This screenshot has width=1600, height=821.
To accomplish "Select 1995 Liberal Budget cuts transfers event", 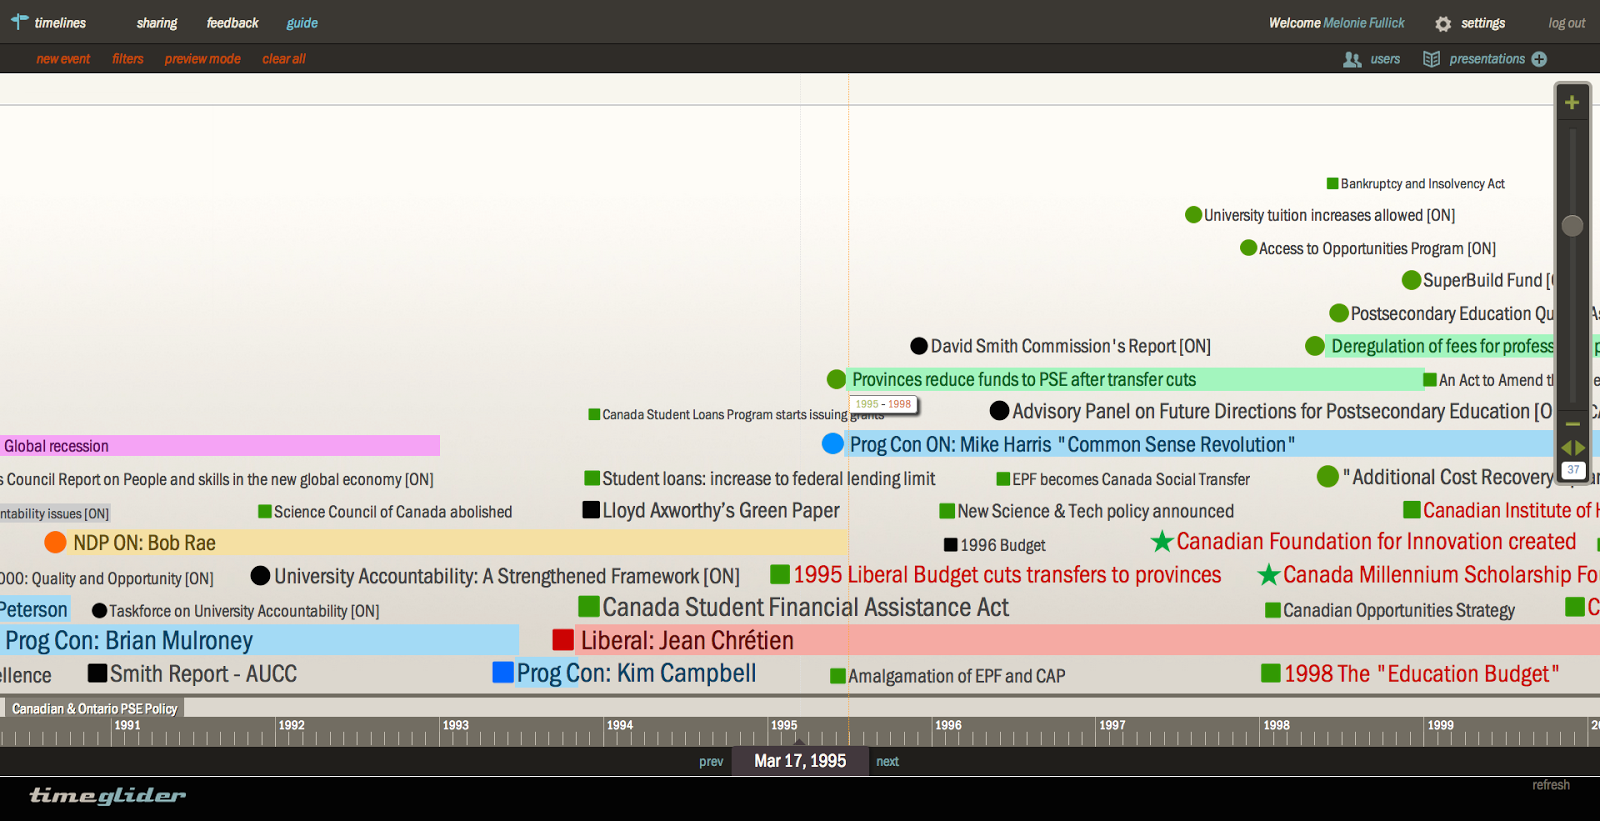I will coord(1007,575).
